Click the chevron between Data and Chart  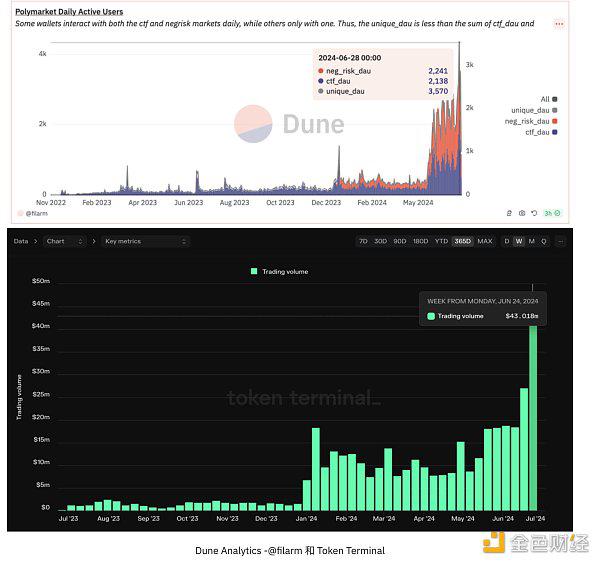(x=36, y=241)
